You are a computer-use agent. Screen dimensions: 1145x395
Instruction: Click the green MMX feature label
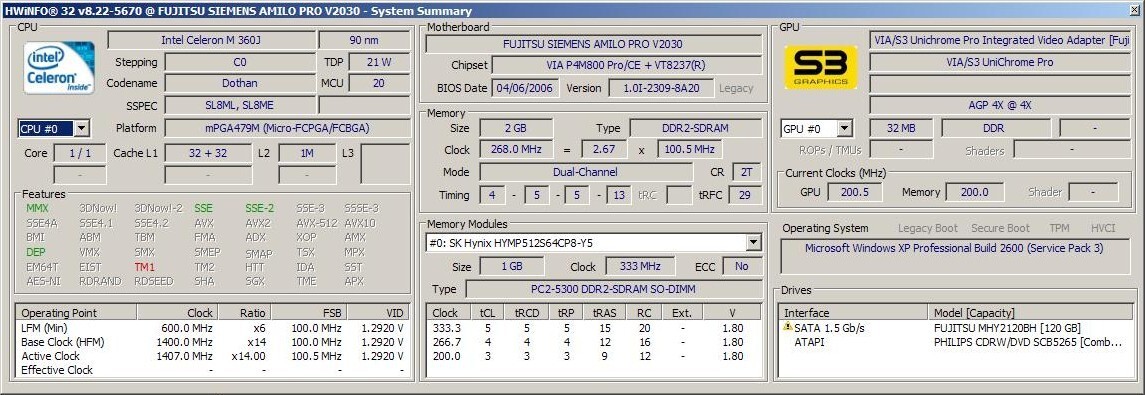(37, 208)
